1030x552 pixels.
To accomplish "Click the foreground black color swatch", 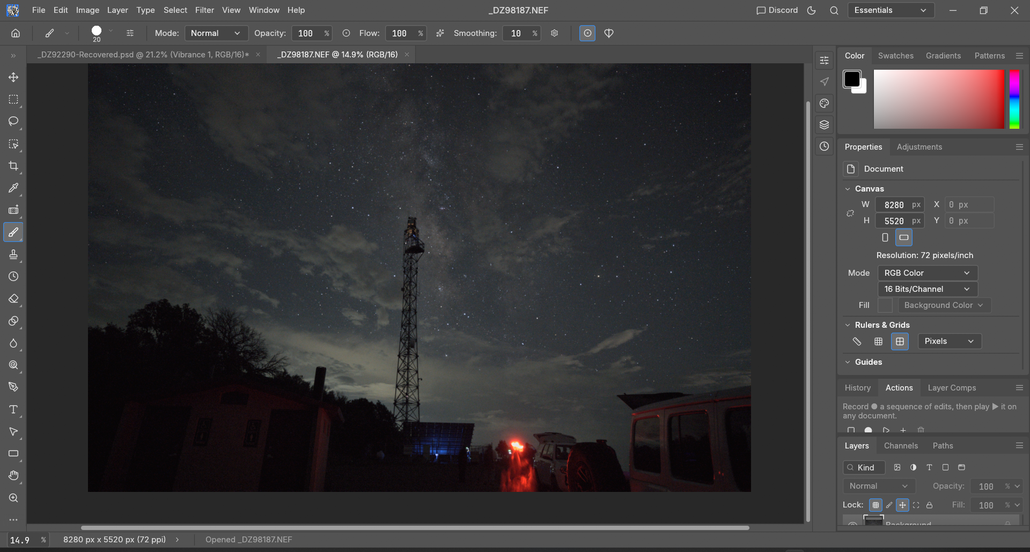I will tap(852, 79).
